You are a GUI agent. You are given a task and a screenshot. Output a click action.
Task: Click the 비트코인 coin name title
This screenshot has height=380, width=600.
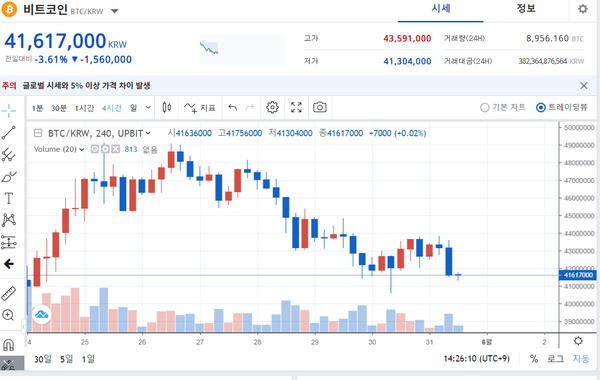click(45, 9)
